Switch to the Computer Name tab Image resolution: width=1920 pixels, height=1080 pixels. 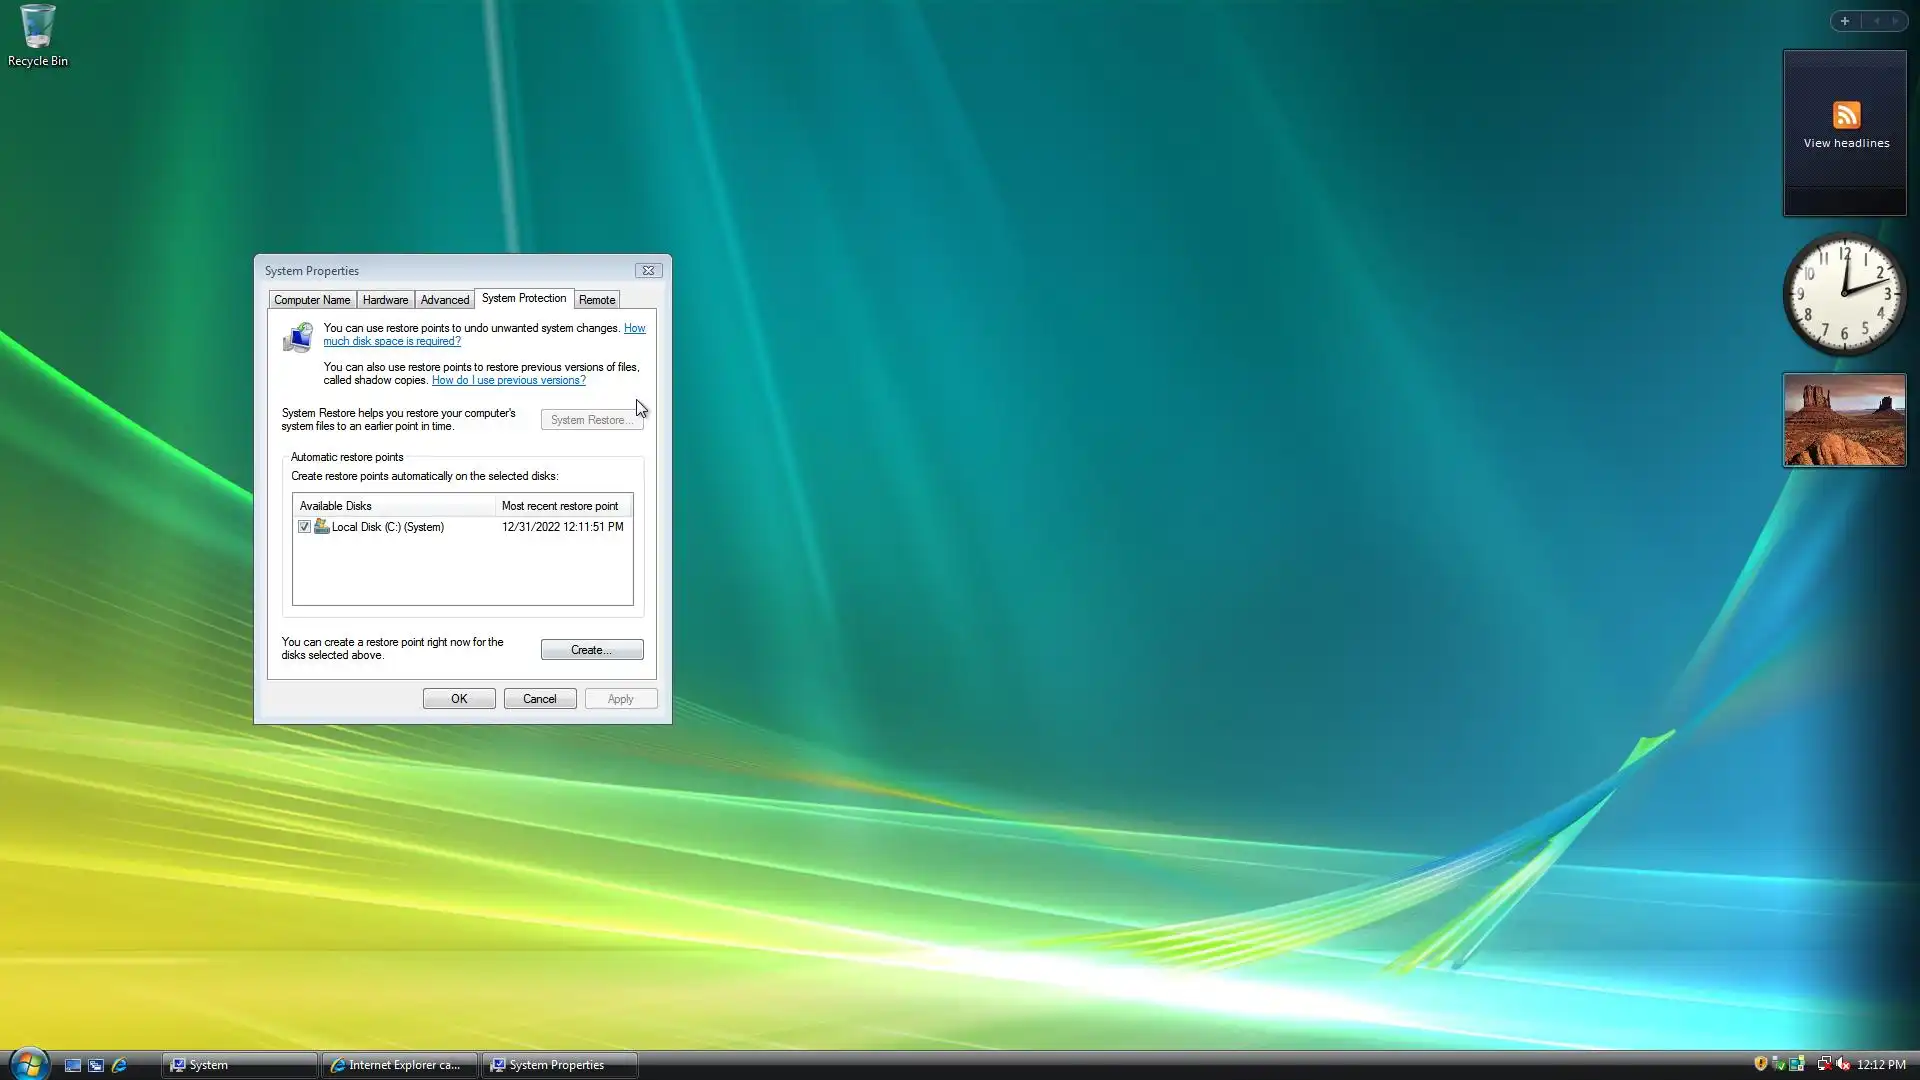coord(312,300)
